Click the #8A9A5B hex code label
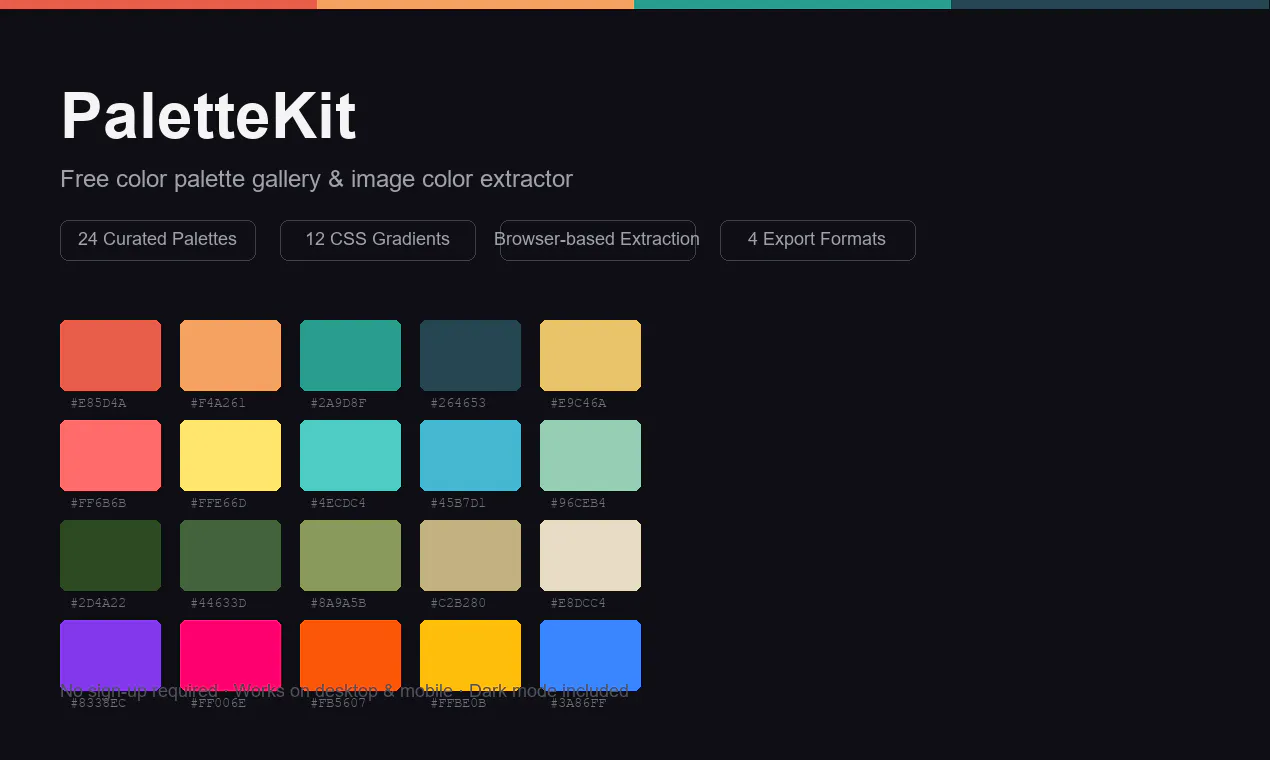This screenshot has width=1270, height=760. click(338, 603)
